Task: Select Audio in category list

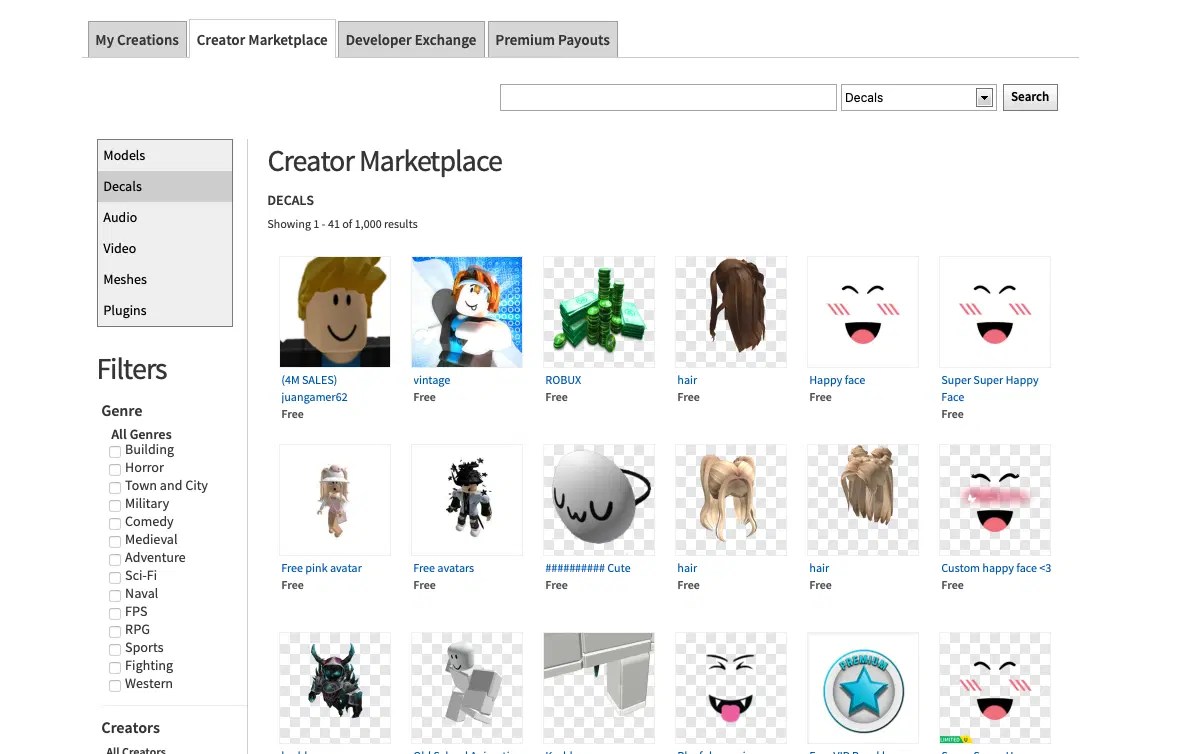Action: (x=165, y=217)
